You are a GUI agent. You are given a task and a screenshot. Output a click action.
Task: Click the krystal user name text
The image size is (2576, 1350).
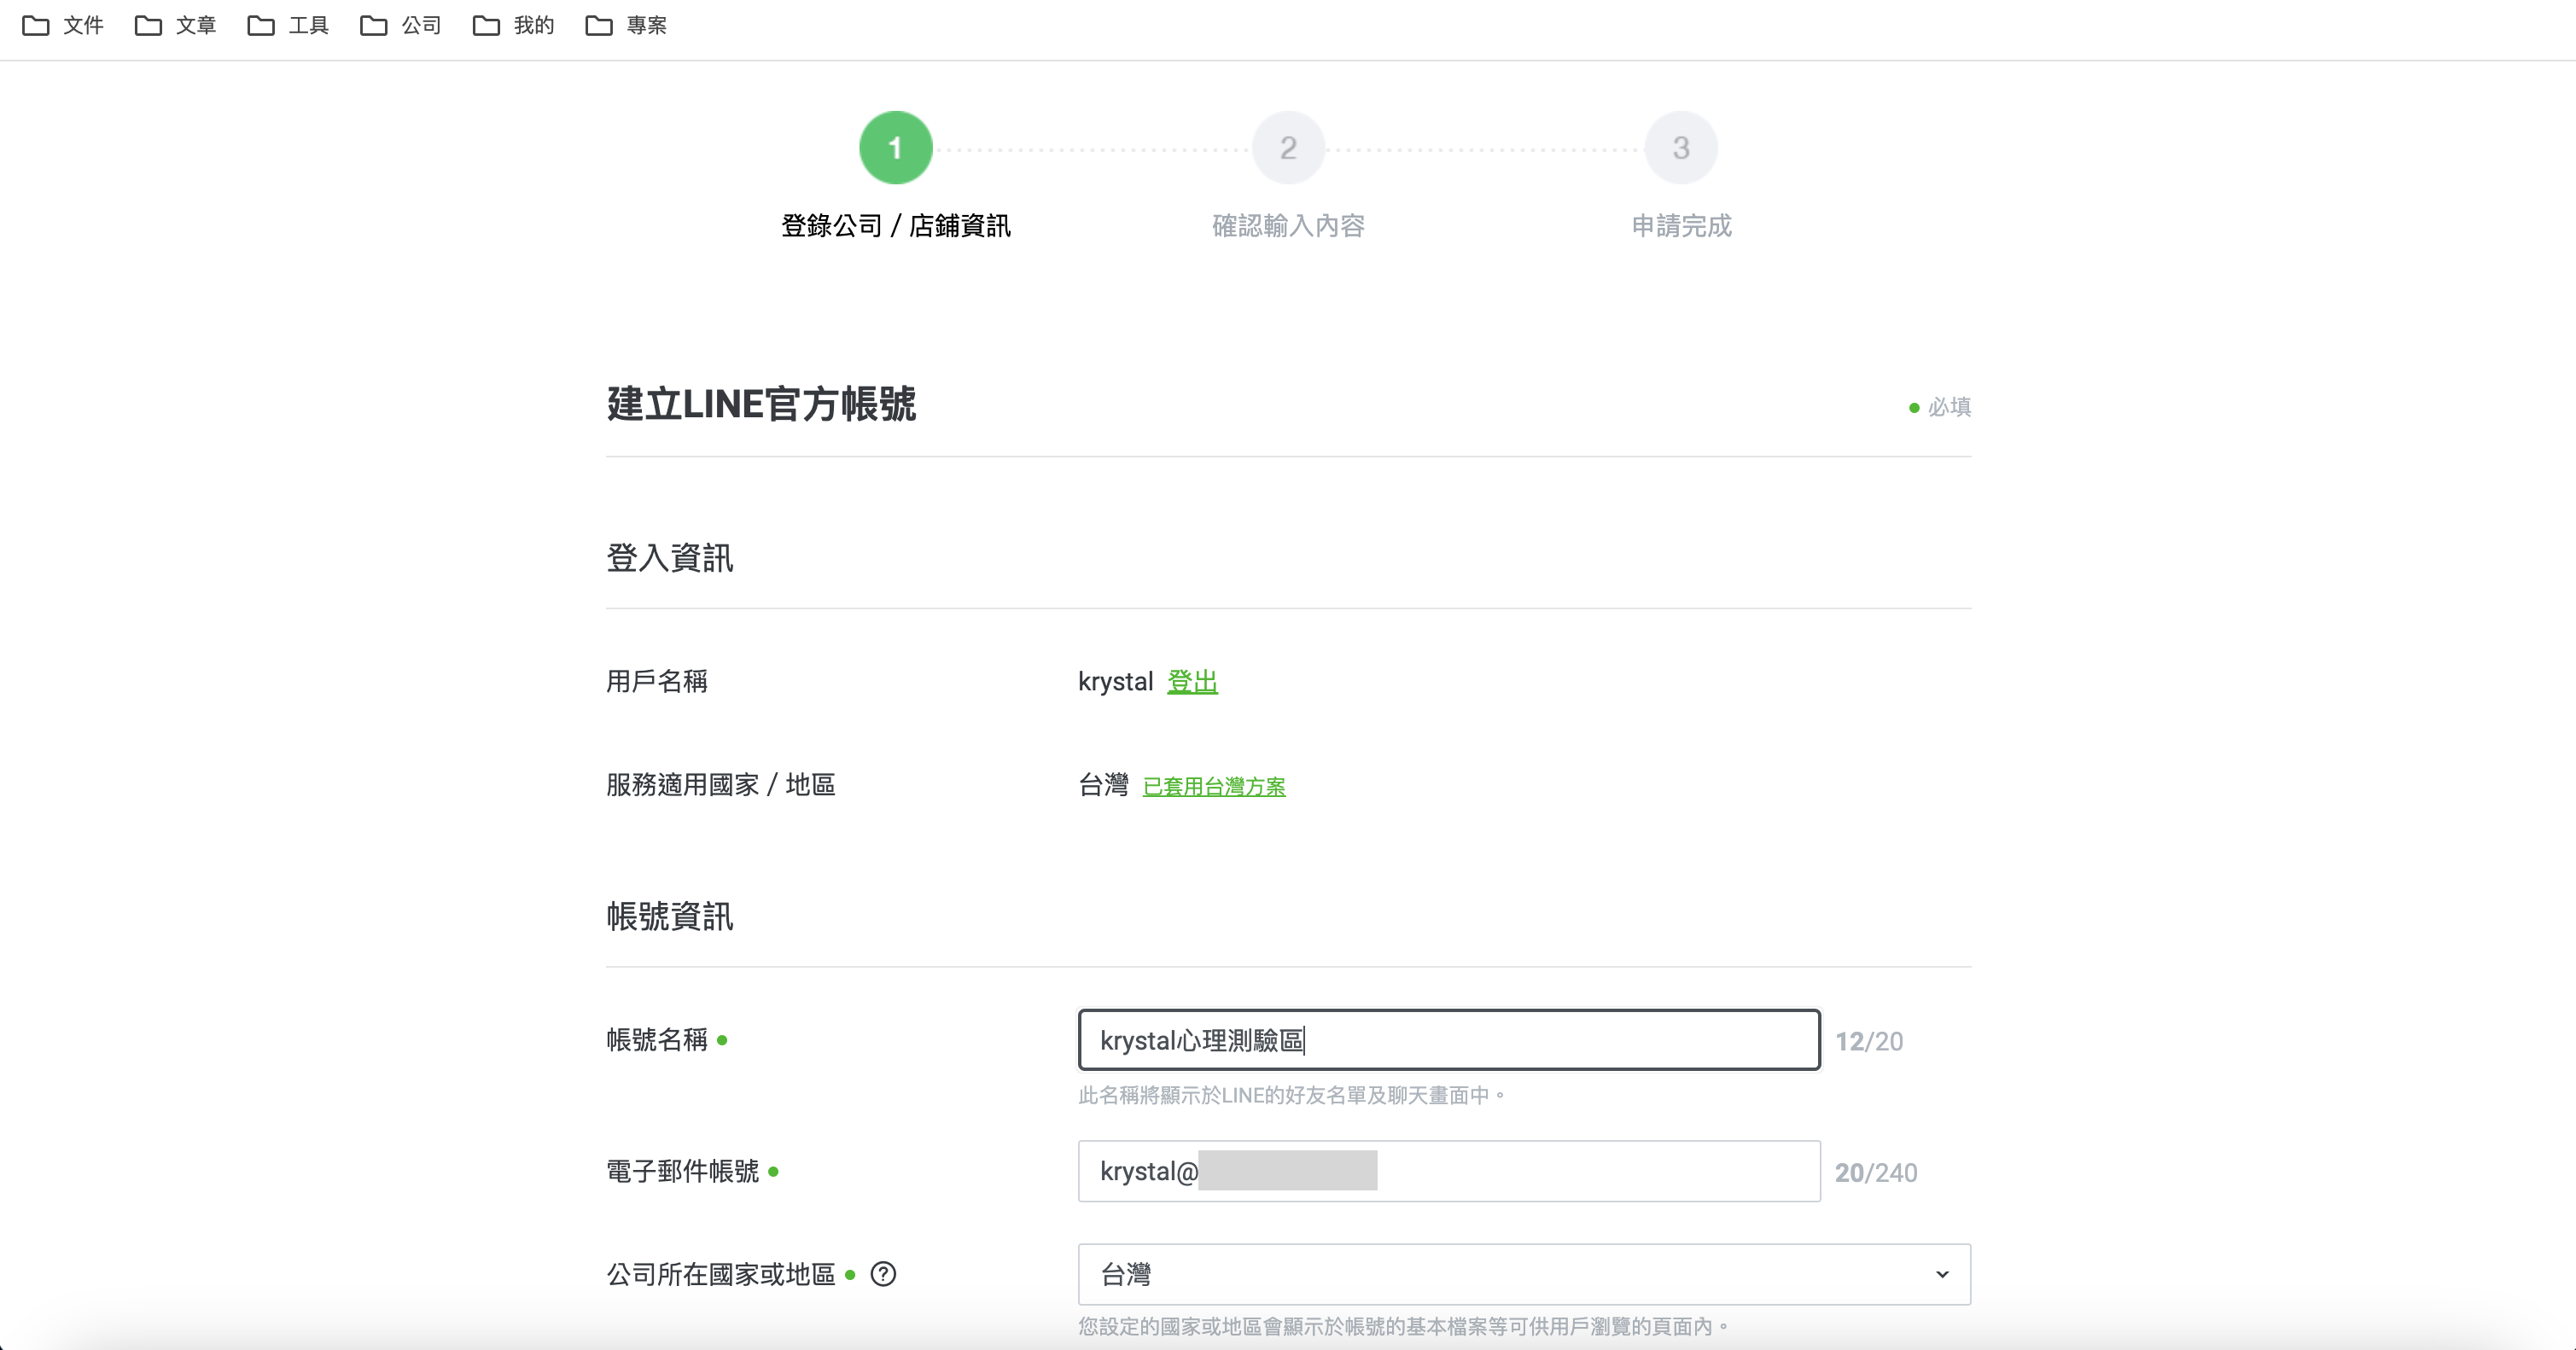(1115, 682)
